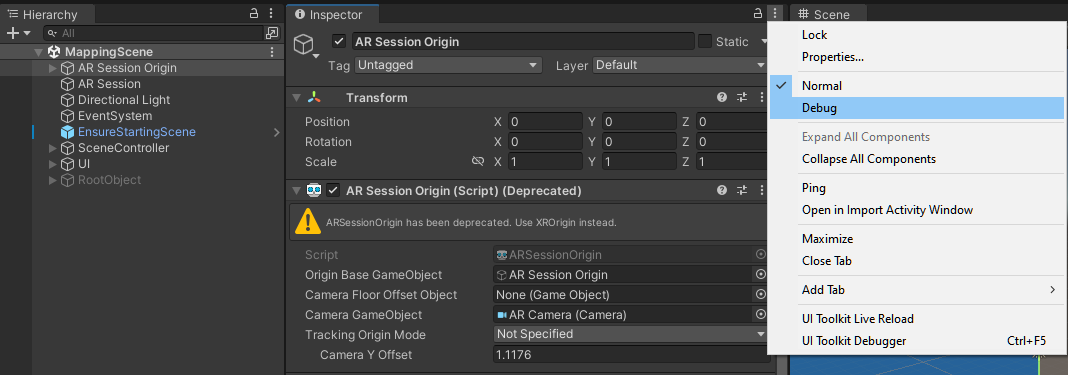Expand AR Session Origin in Hierarchy

click(53, 68)
